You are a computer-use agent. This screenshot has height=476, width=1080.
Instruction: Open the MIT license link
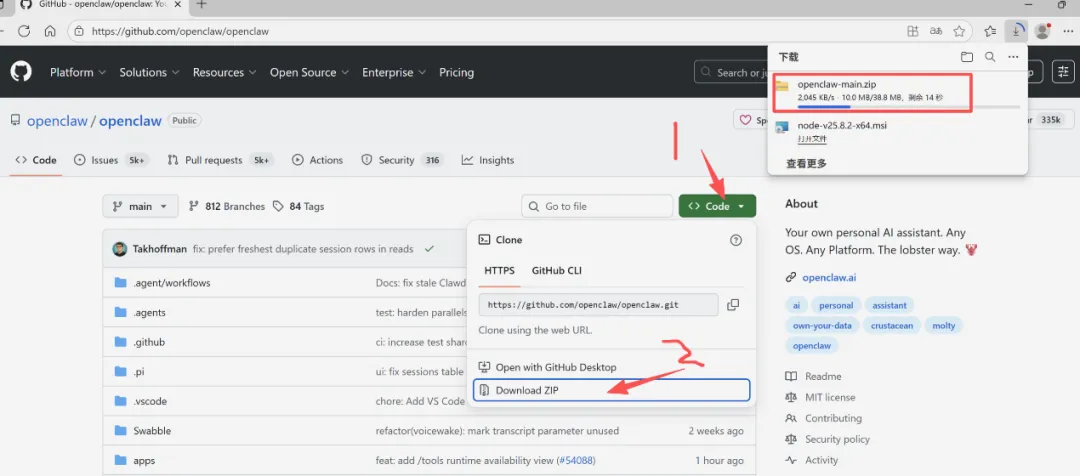(830, 397)
